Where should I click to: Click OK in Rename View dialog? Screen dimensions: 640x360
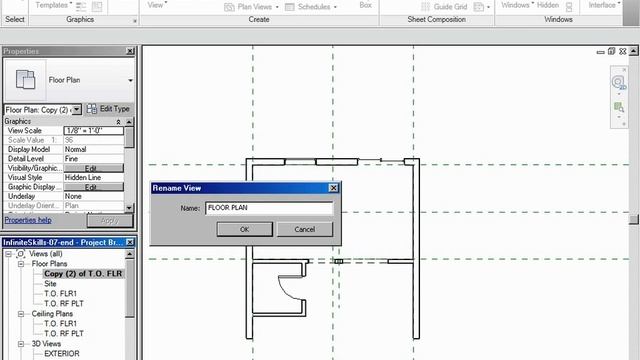coord(244,229)
